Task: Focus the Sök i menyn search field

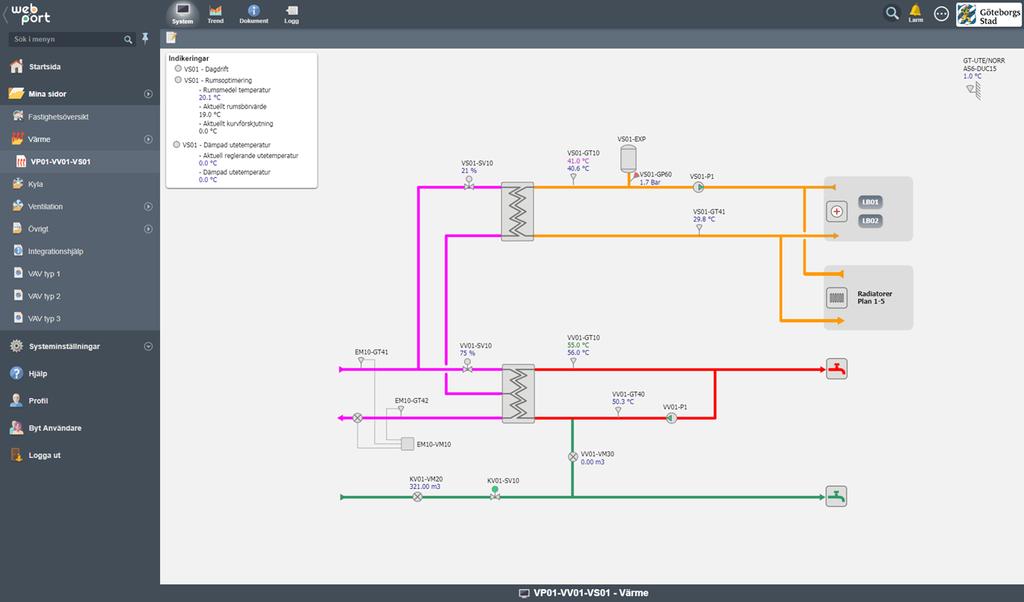Action: (71, 39)
